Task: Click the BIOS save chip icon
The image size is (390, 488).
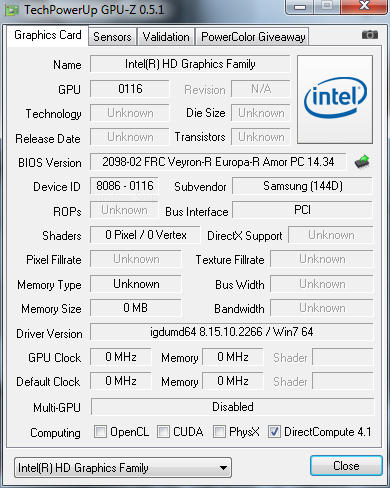Action: coord(362,162)
